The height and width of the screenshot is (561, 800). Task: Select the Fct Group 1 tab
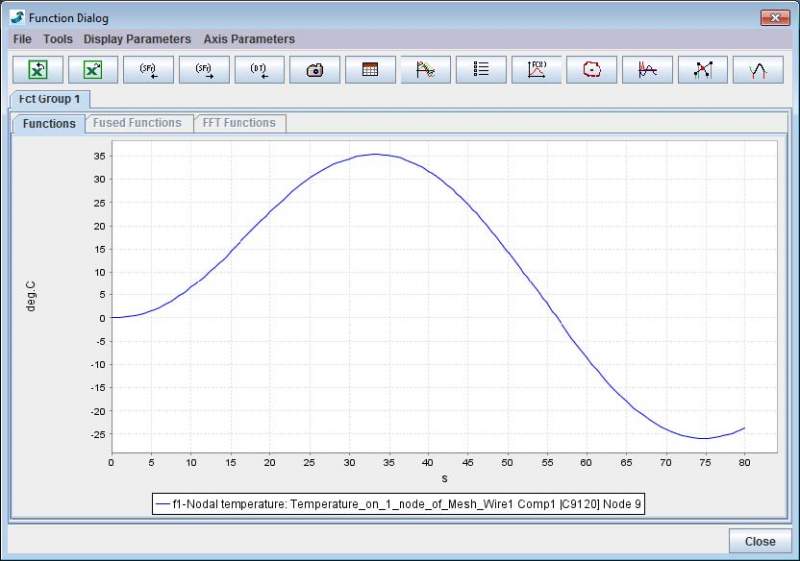(49, 99)
